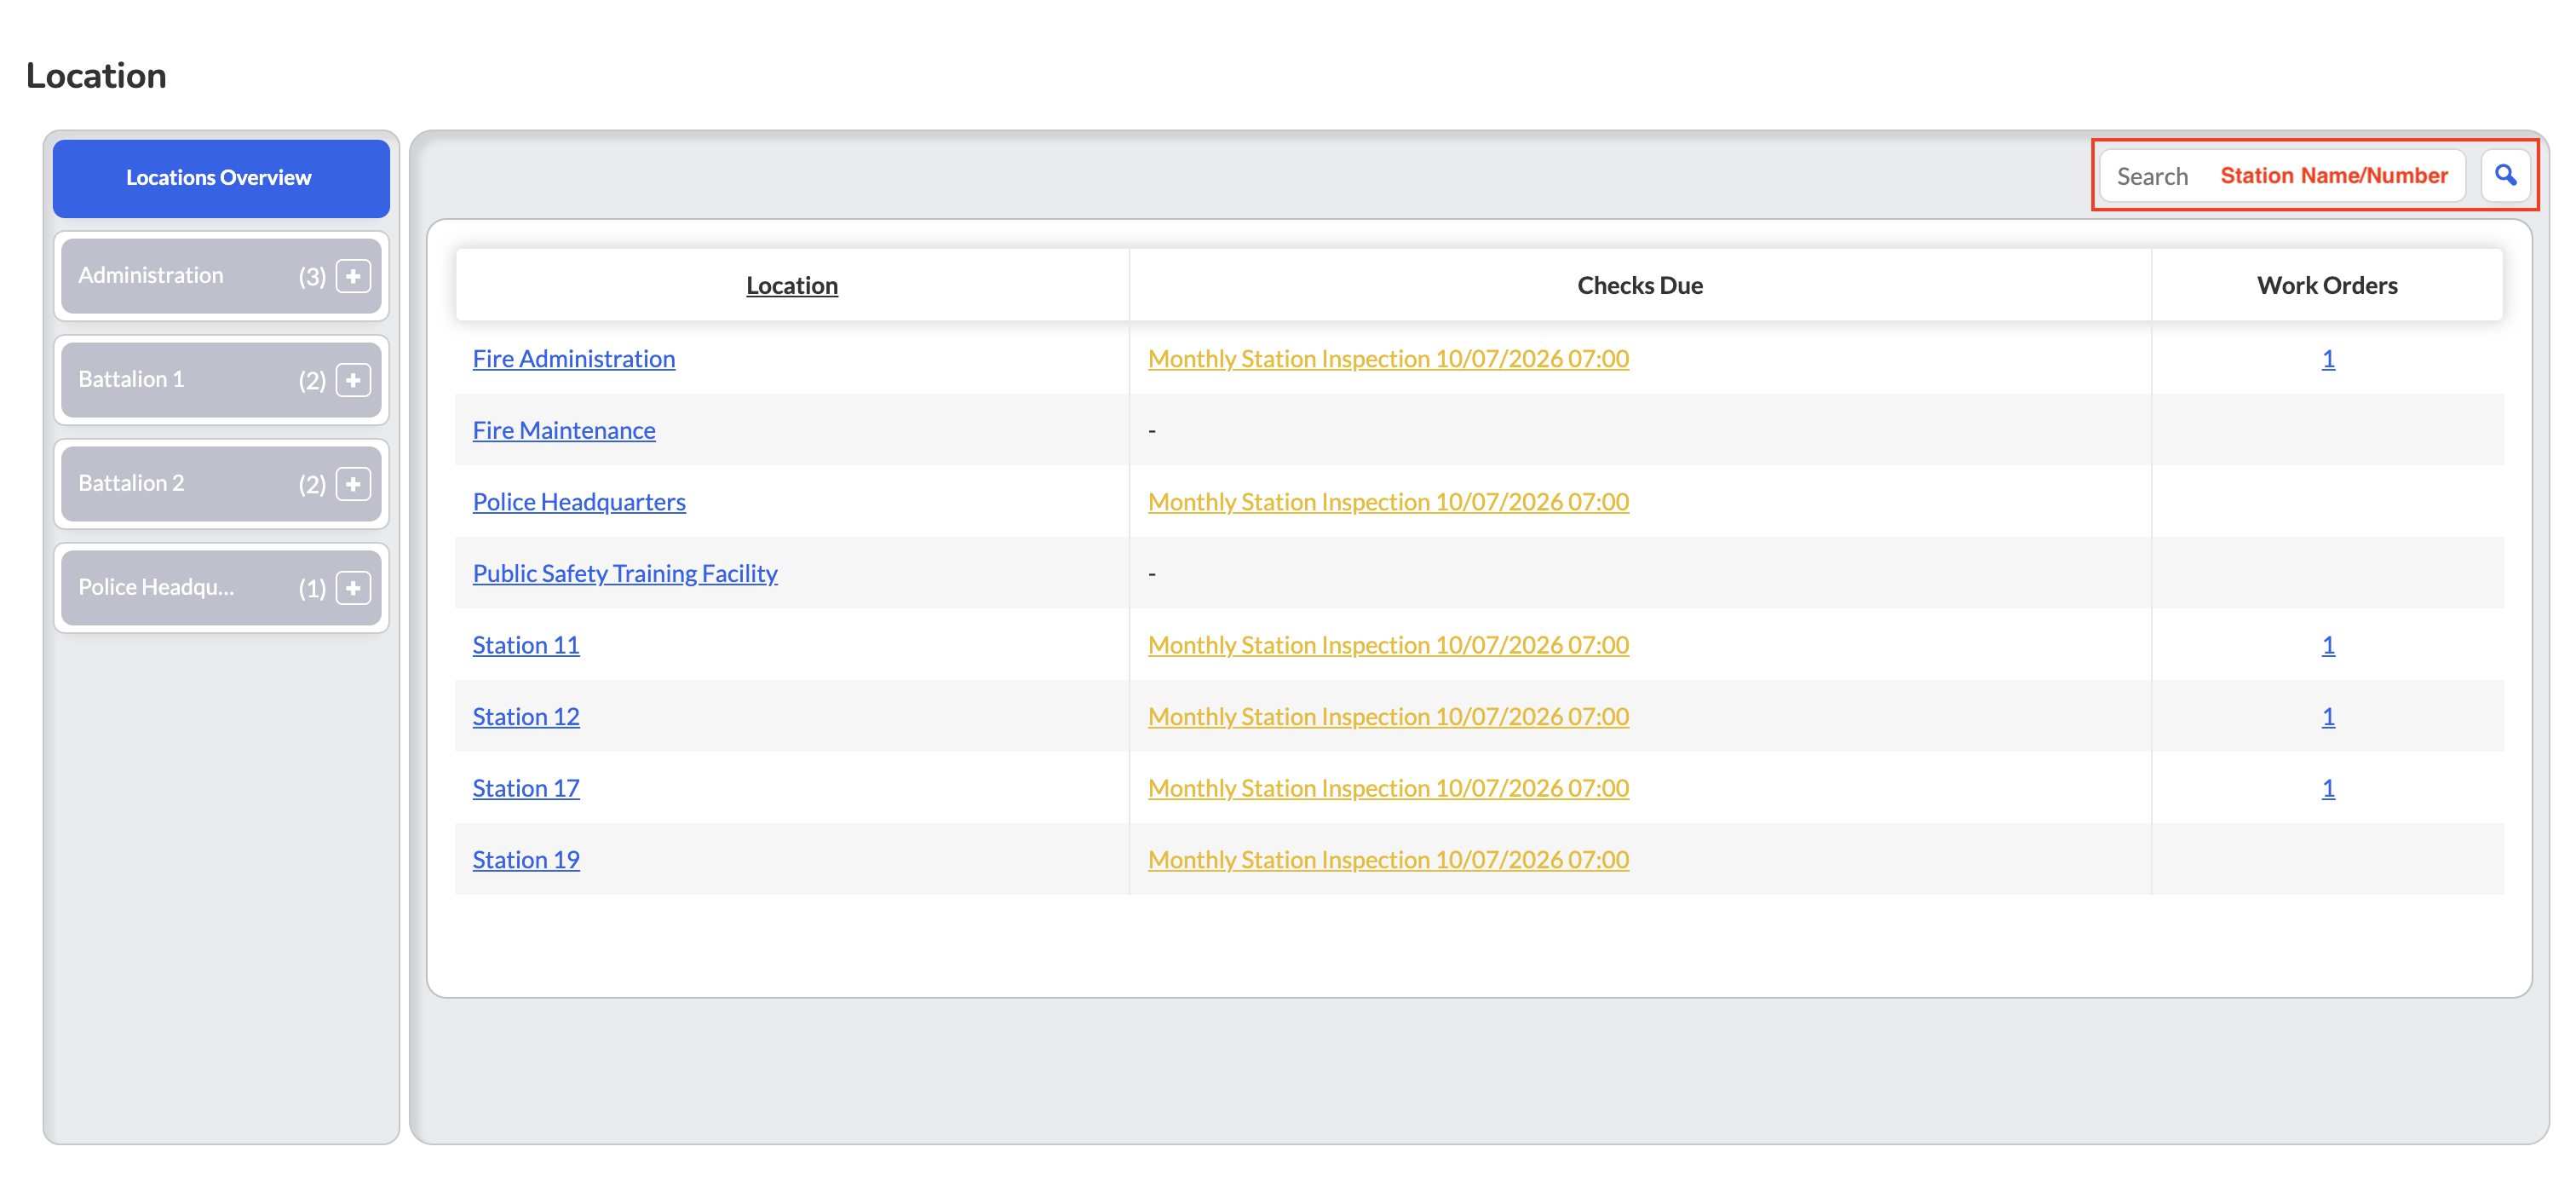Focus the Search input field
Screen dimensions: 2576x1181
(2282, 176)
